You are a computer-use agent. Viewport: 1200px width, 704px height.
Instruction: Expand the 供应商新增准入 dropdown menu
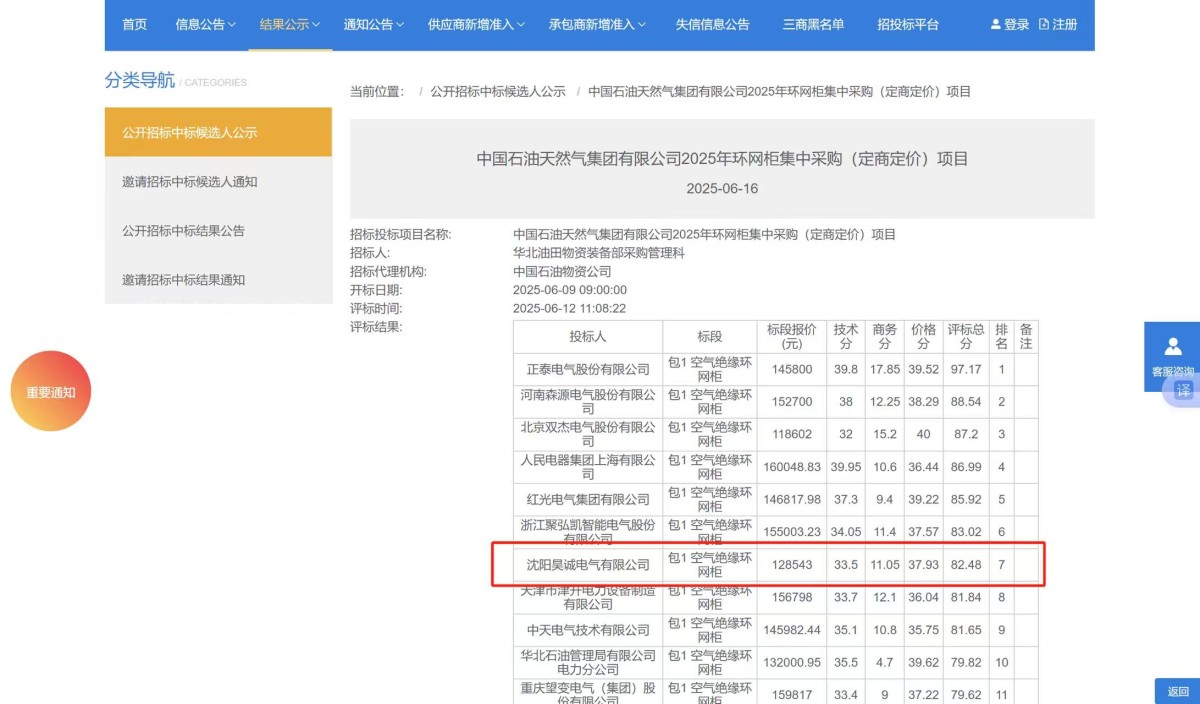point(476,24)
